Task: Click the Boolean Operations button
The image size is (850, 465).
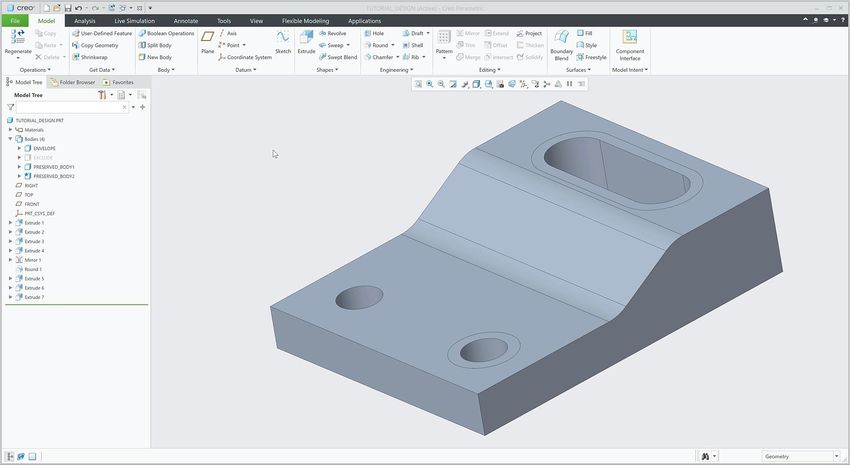Action: 166,33
